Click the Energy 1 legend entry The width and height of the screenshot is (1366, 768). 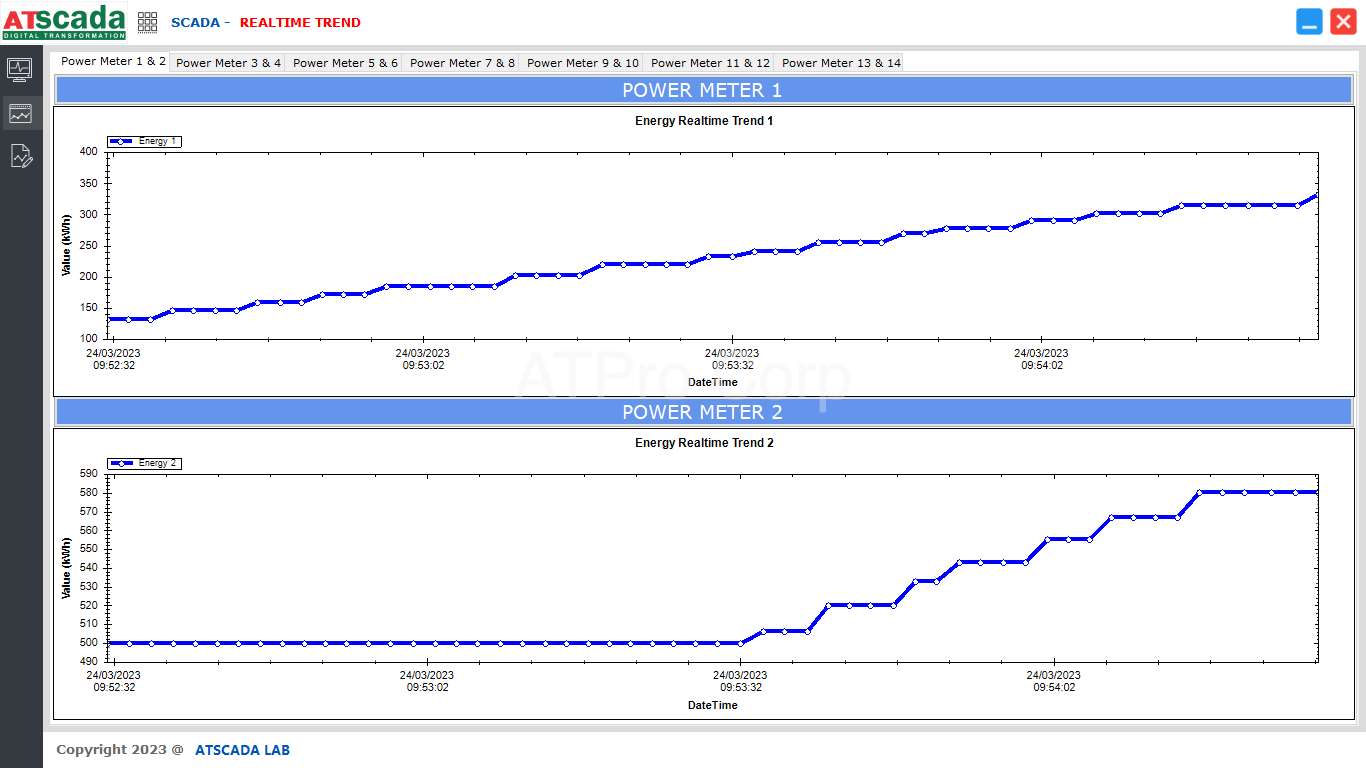145,141
